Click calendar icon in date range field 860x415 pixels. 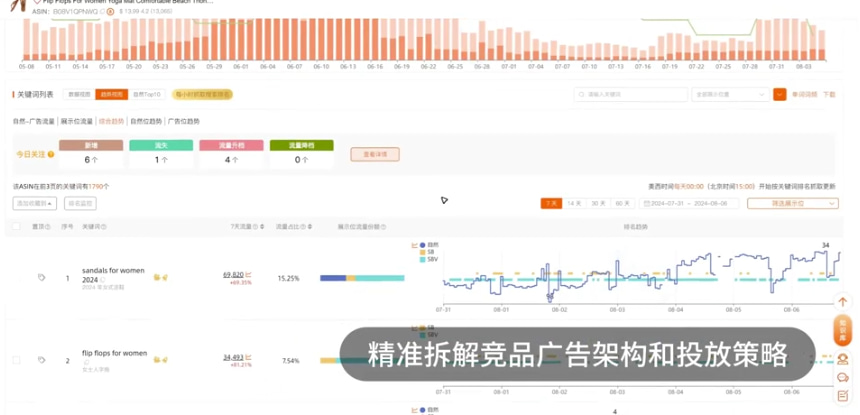click(647, 203)
